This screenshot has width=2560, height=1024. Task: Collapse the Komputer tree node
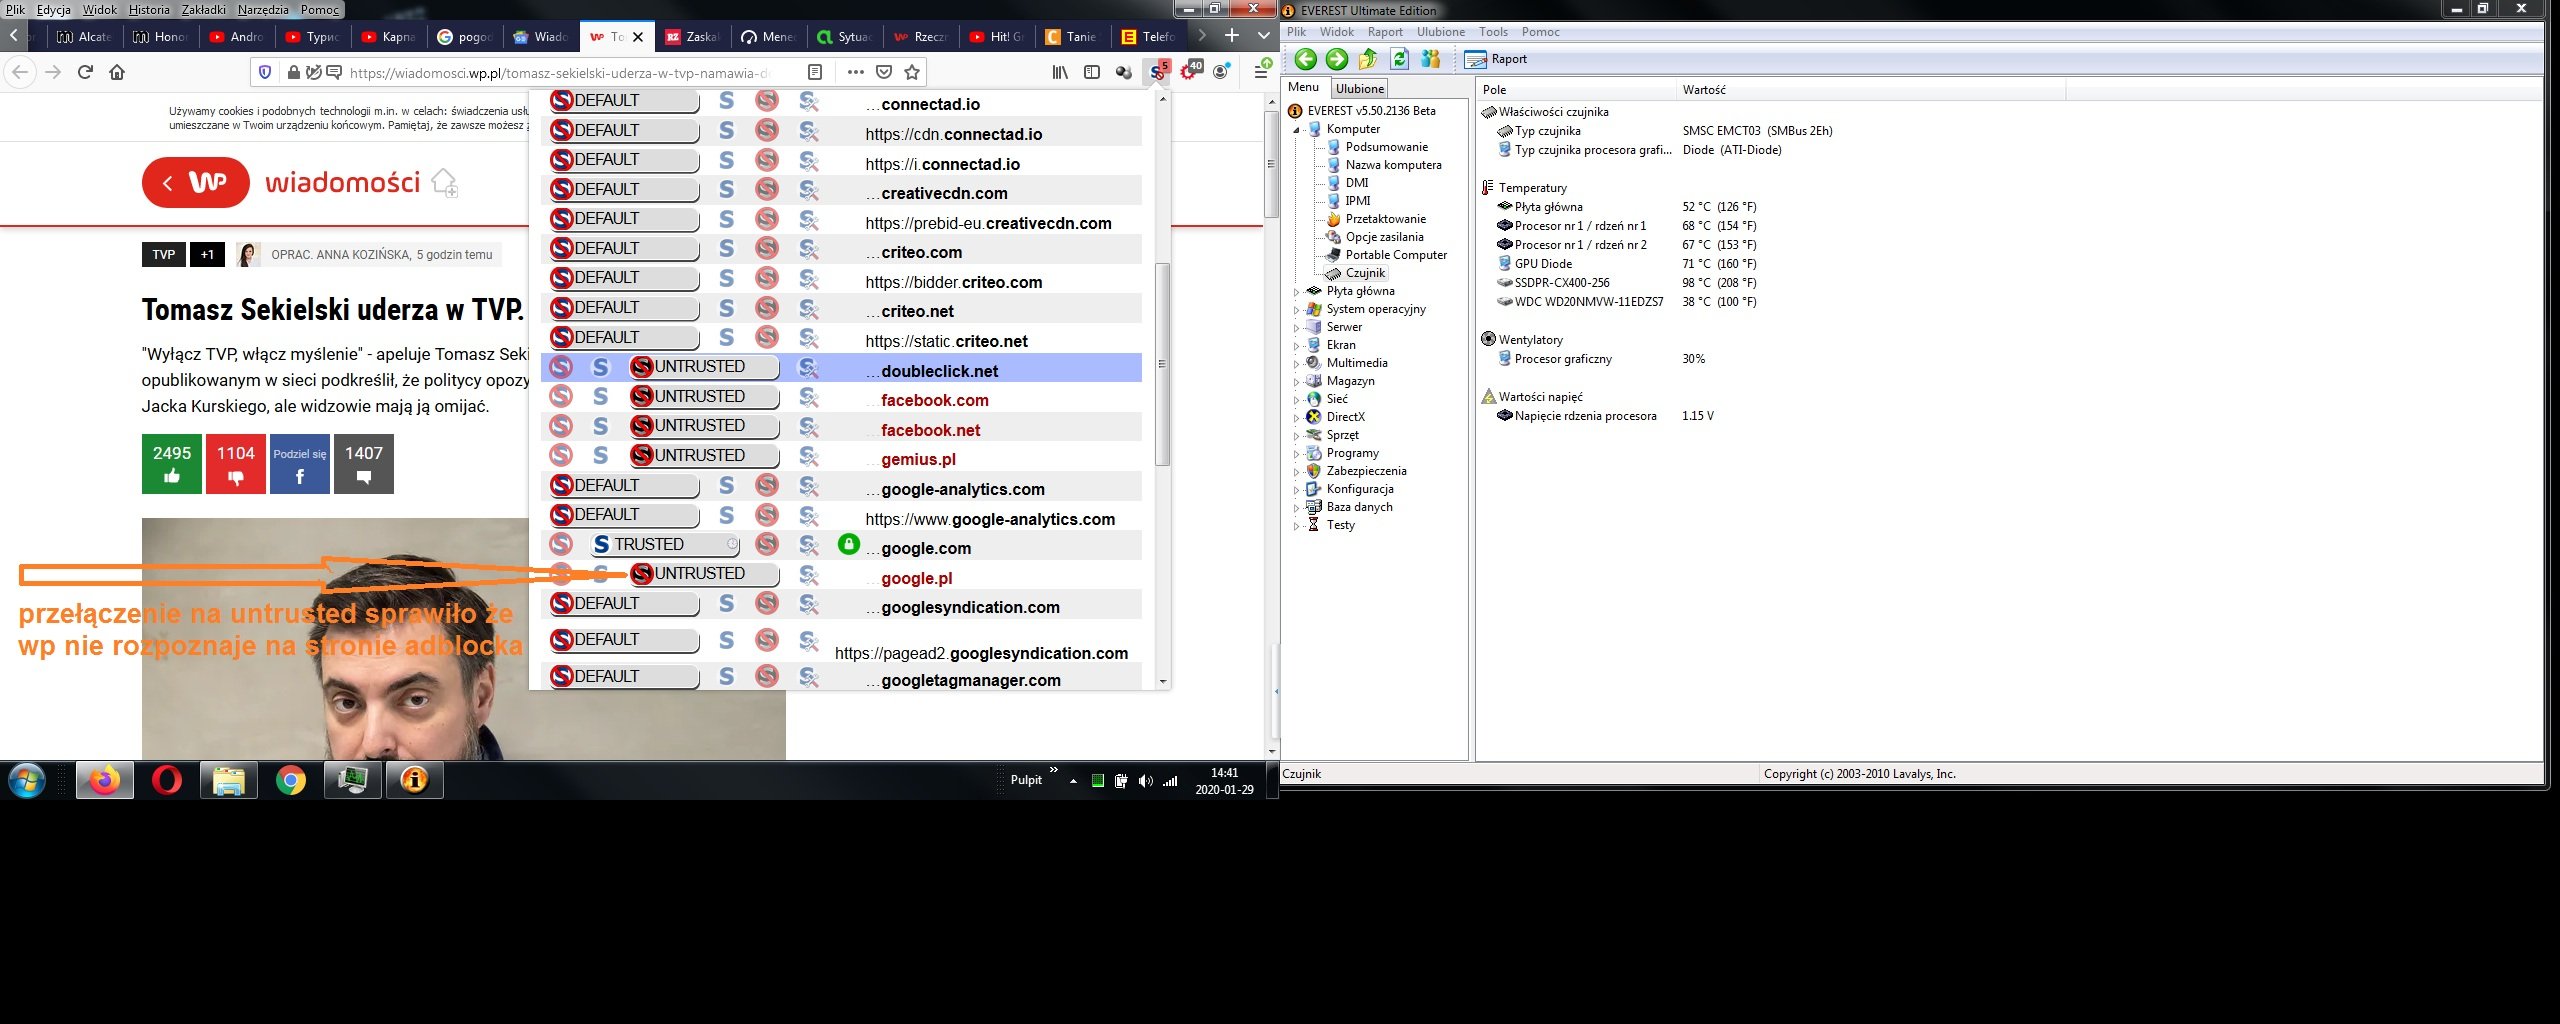(x=1297, y=130)
